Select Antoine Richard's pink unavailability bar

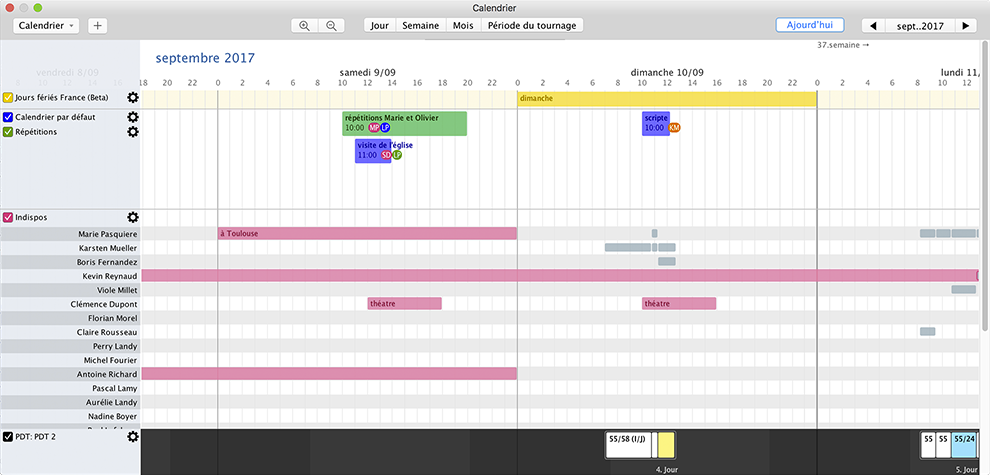[x=329, y=373]
